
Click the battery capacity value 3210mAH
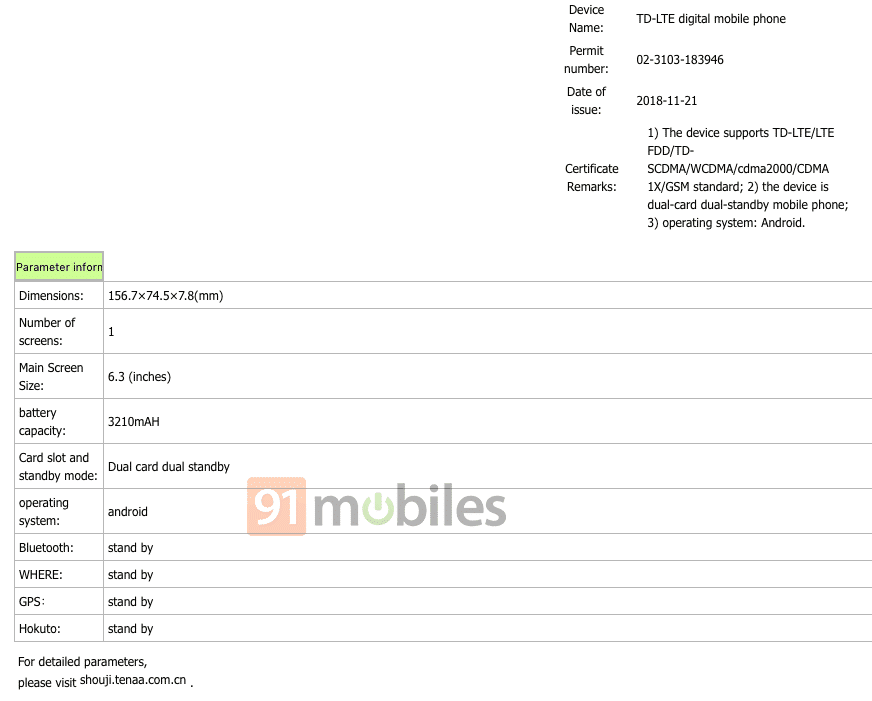pos(133,422)
